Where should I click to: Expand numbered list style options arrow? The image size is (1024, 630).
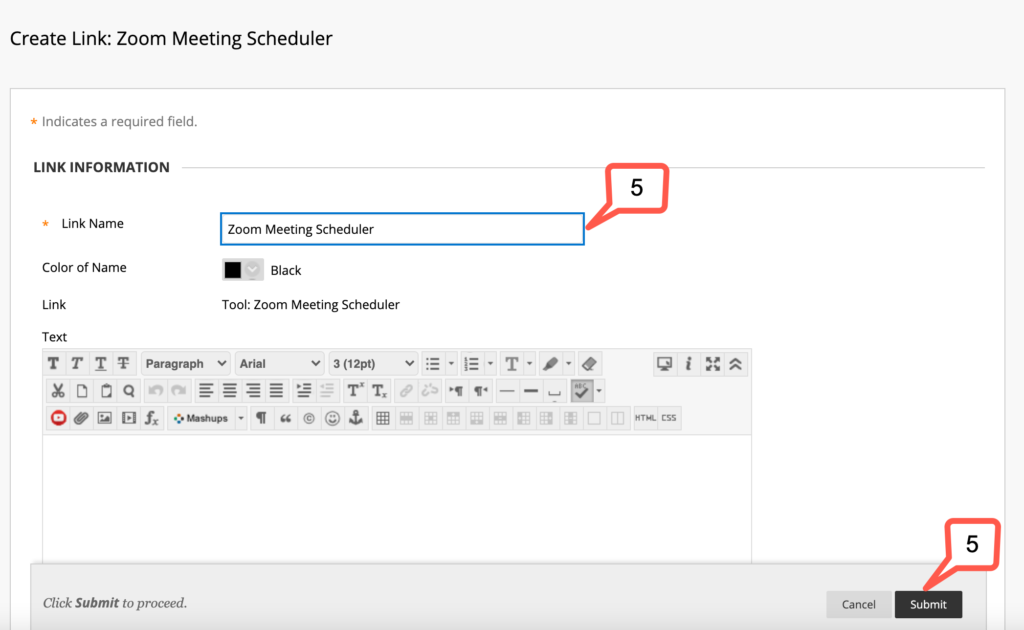490,364
